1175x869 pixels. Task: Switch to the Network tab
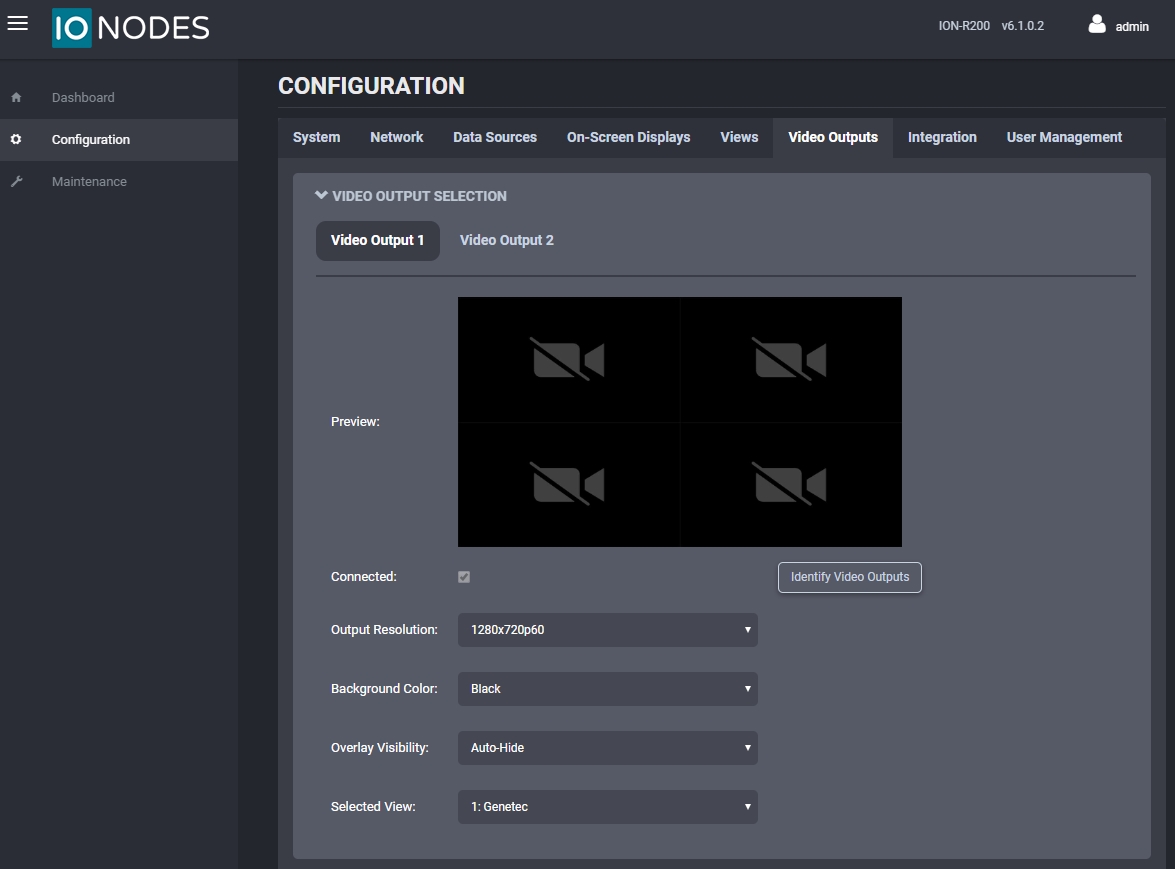(x=396, y=137)
